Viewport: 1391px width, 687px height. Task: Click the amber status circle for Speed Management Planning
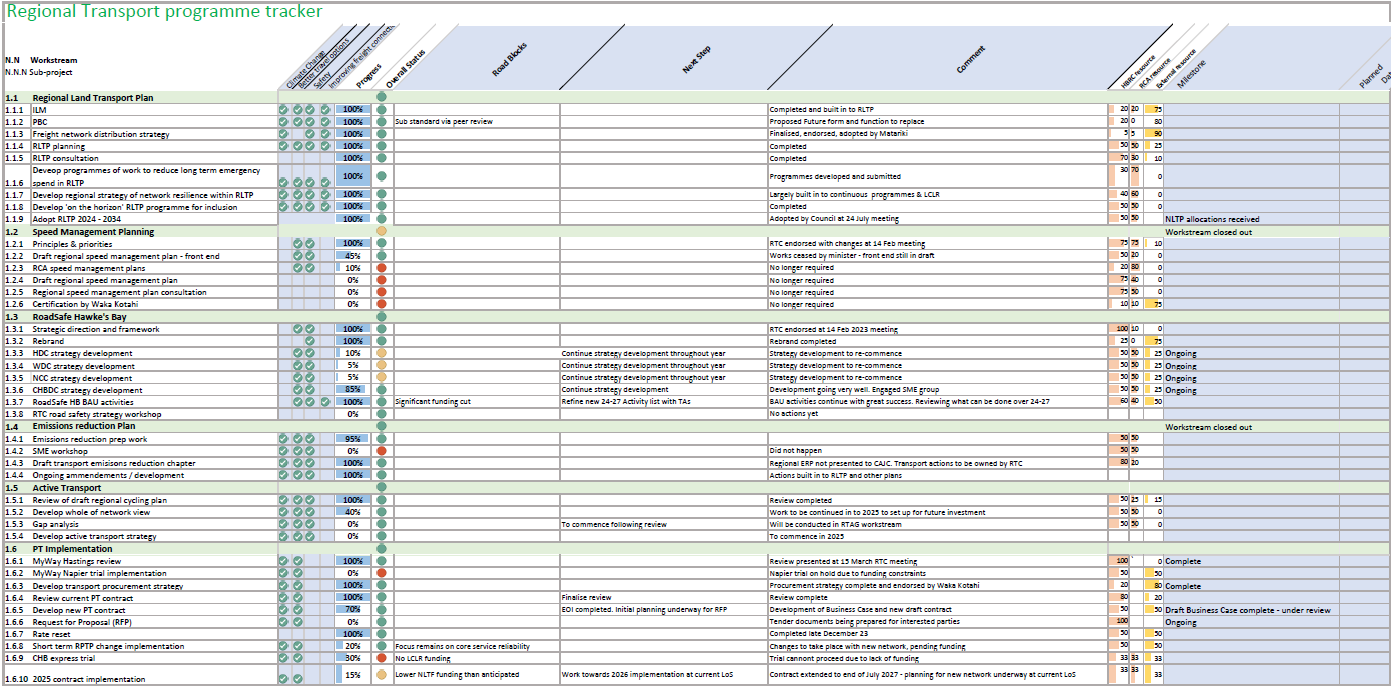(381, 232)
